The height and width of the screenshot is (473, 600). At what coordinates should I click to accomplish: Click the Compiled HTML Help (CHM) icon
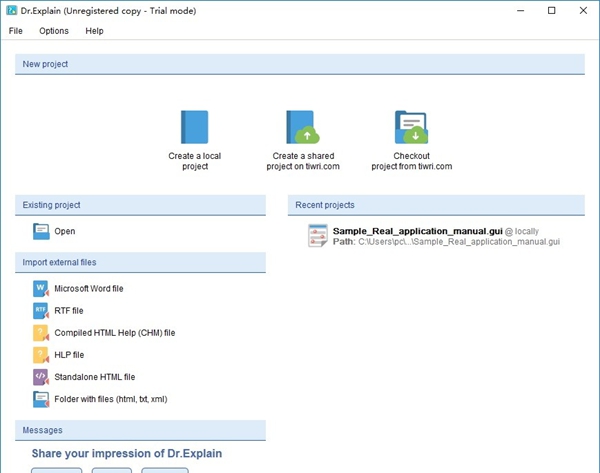click(x=41, y=333)
